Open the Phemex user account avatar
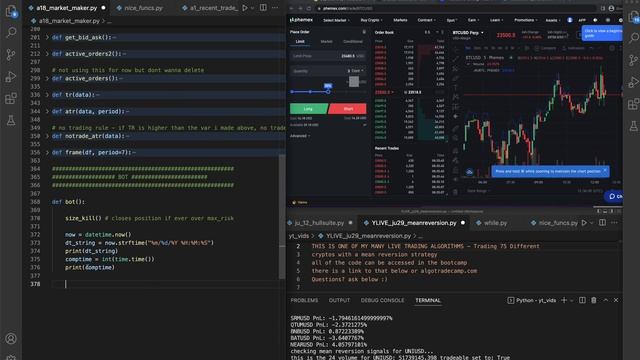Viewport: 640px width, 360px height. (570, 20)
